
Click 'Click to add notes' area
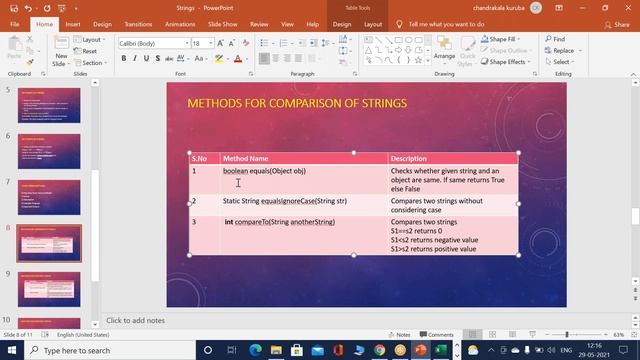(136, 320)
